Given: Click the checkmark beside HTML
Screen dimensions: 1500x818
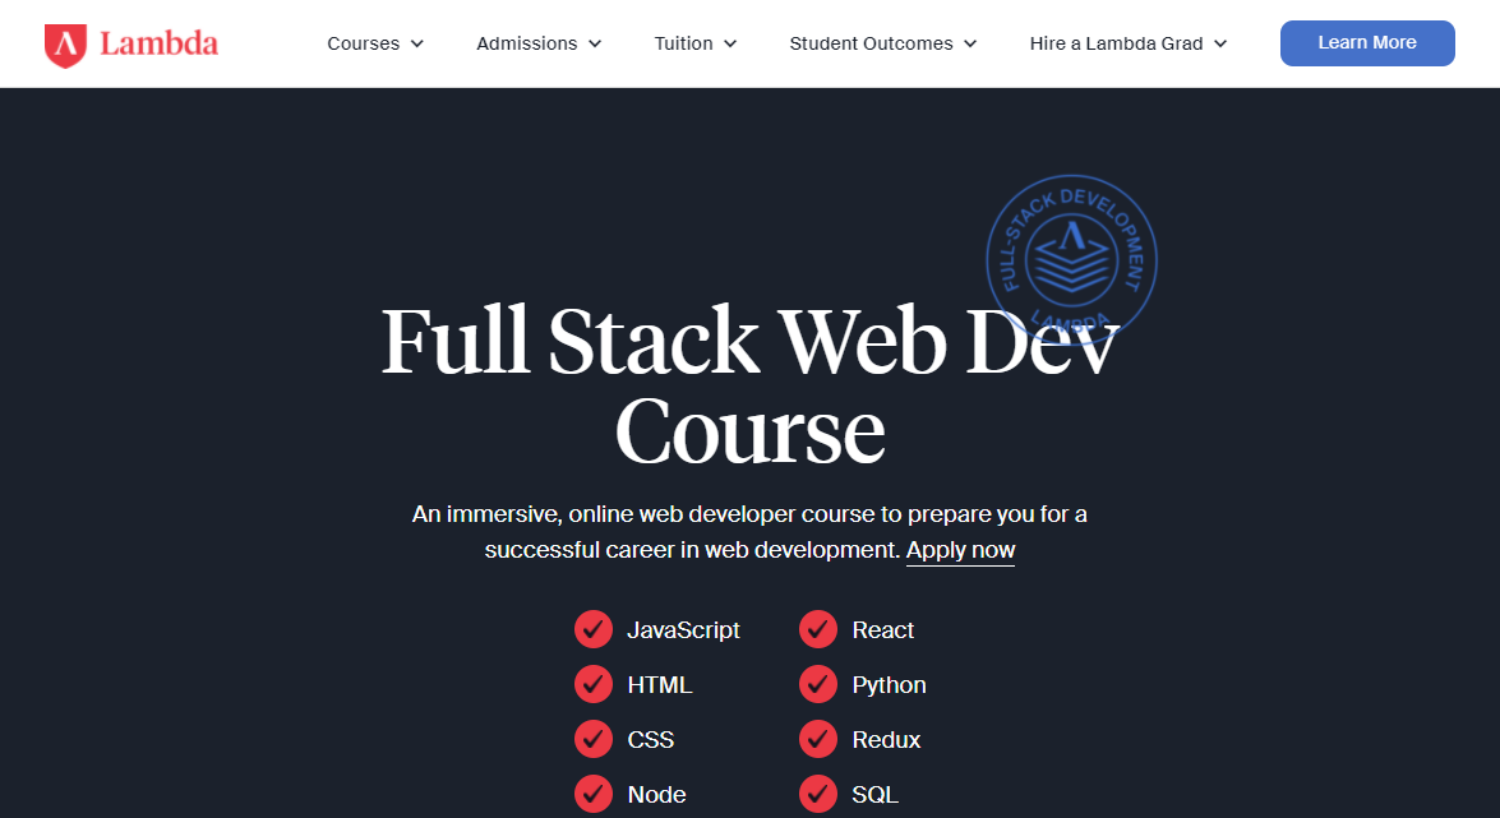Looking at the screenshot, I should (x=593, y=684).
